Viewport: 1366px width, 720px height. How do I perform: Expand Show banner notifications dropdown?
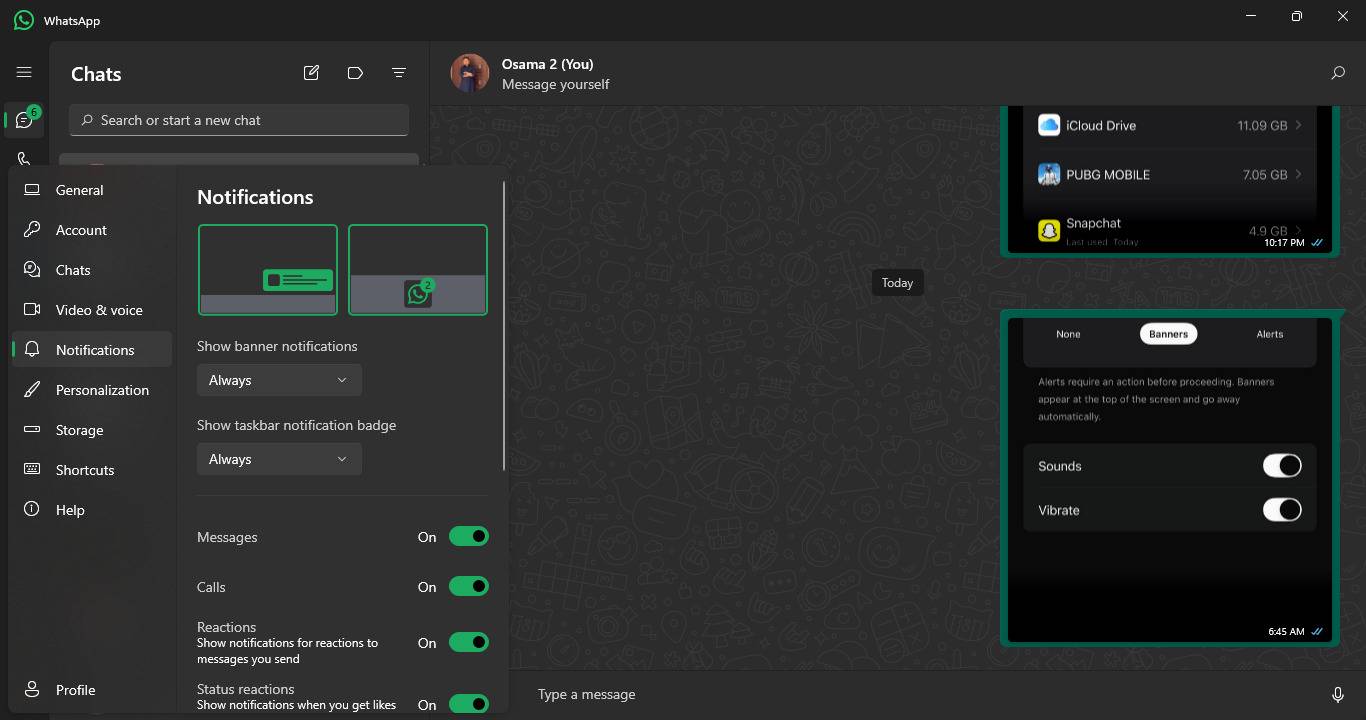279,380
